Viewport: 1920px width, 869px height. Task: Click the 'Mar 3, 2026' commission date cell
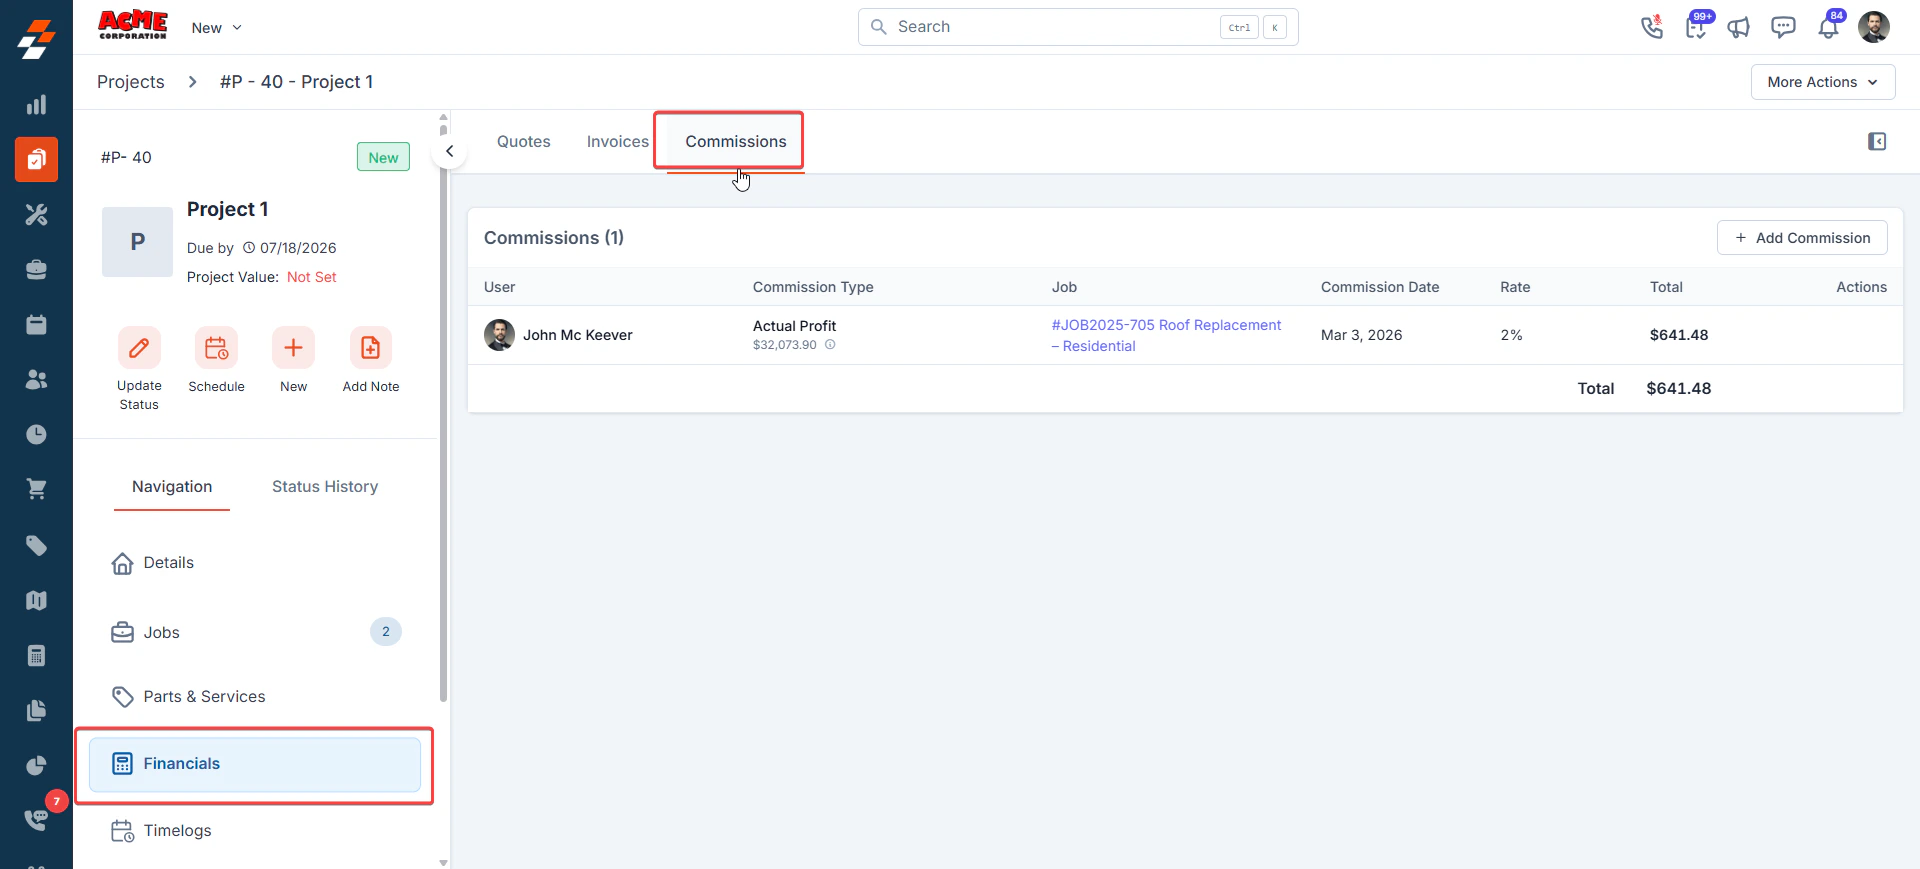1361,335
